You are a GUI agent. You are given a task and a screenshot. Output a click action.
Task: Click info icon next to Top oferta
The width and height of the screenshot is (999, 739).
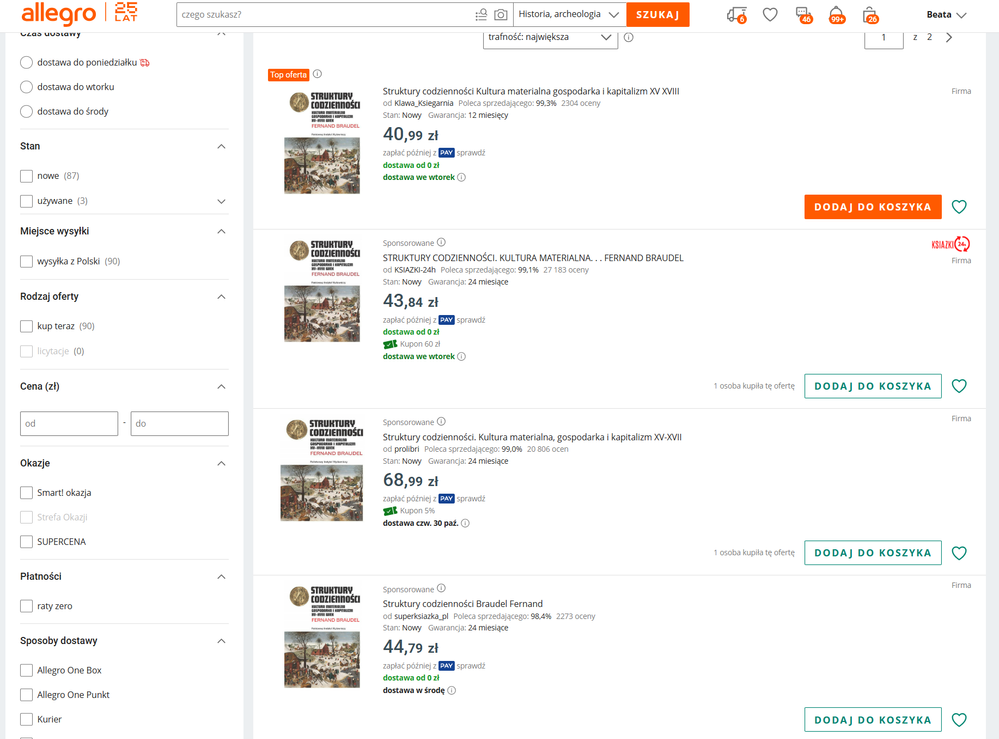click(318, 74)
